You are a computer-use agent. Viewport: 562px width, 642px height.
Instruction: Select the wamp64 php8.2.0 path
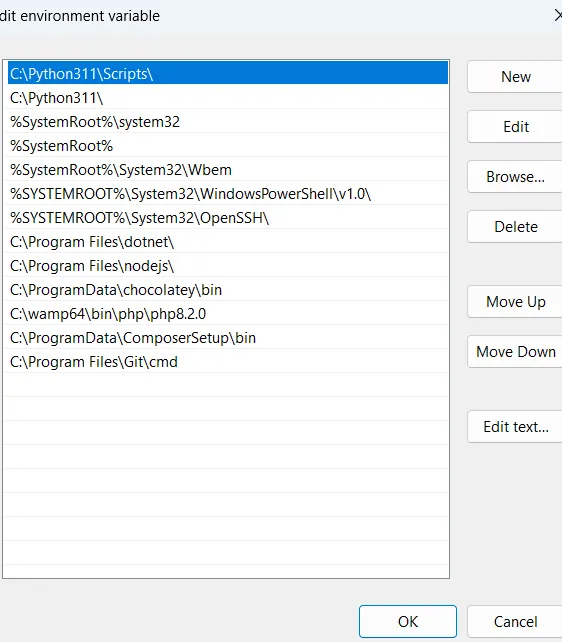coord(228,313)
